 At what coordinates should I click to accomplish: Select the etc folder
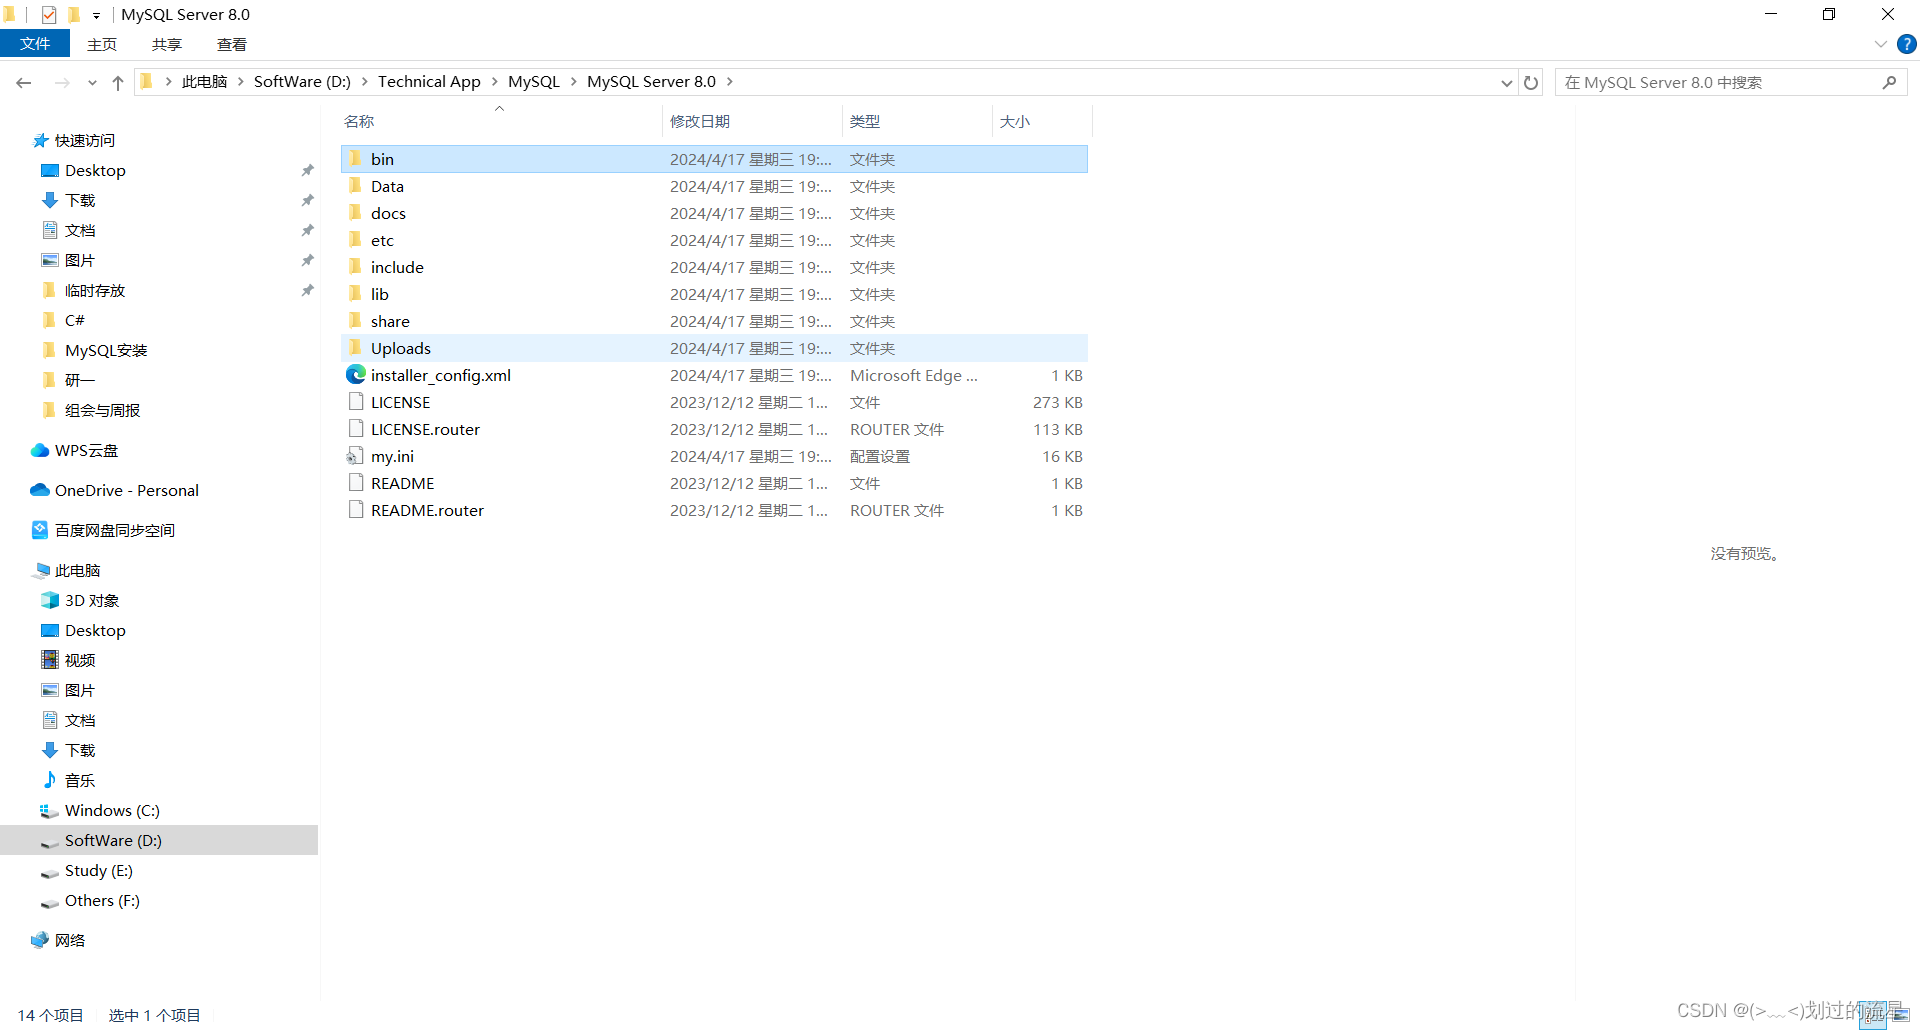coord(714,240)
